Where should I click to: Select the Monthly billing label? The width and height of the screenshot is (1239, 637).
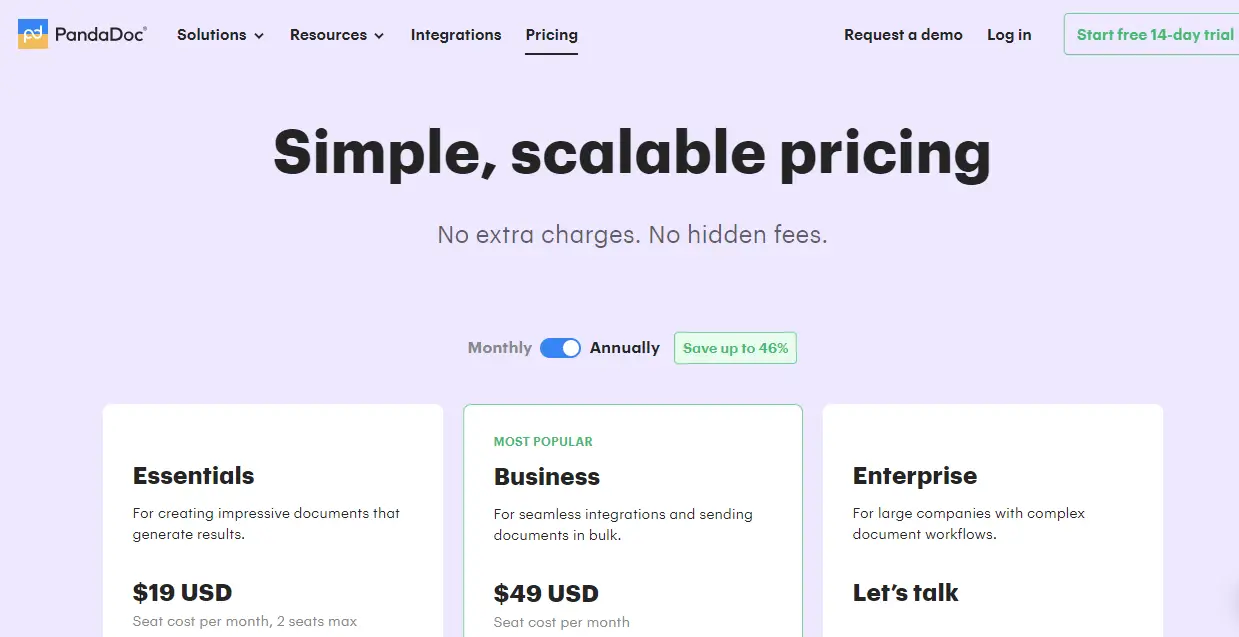click(500, 348)
